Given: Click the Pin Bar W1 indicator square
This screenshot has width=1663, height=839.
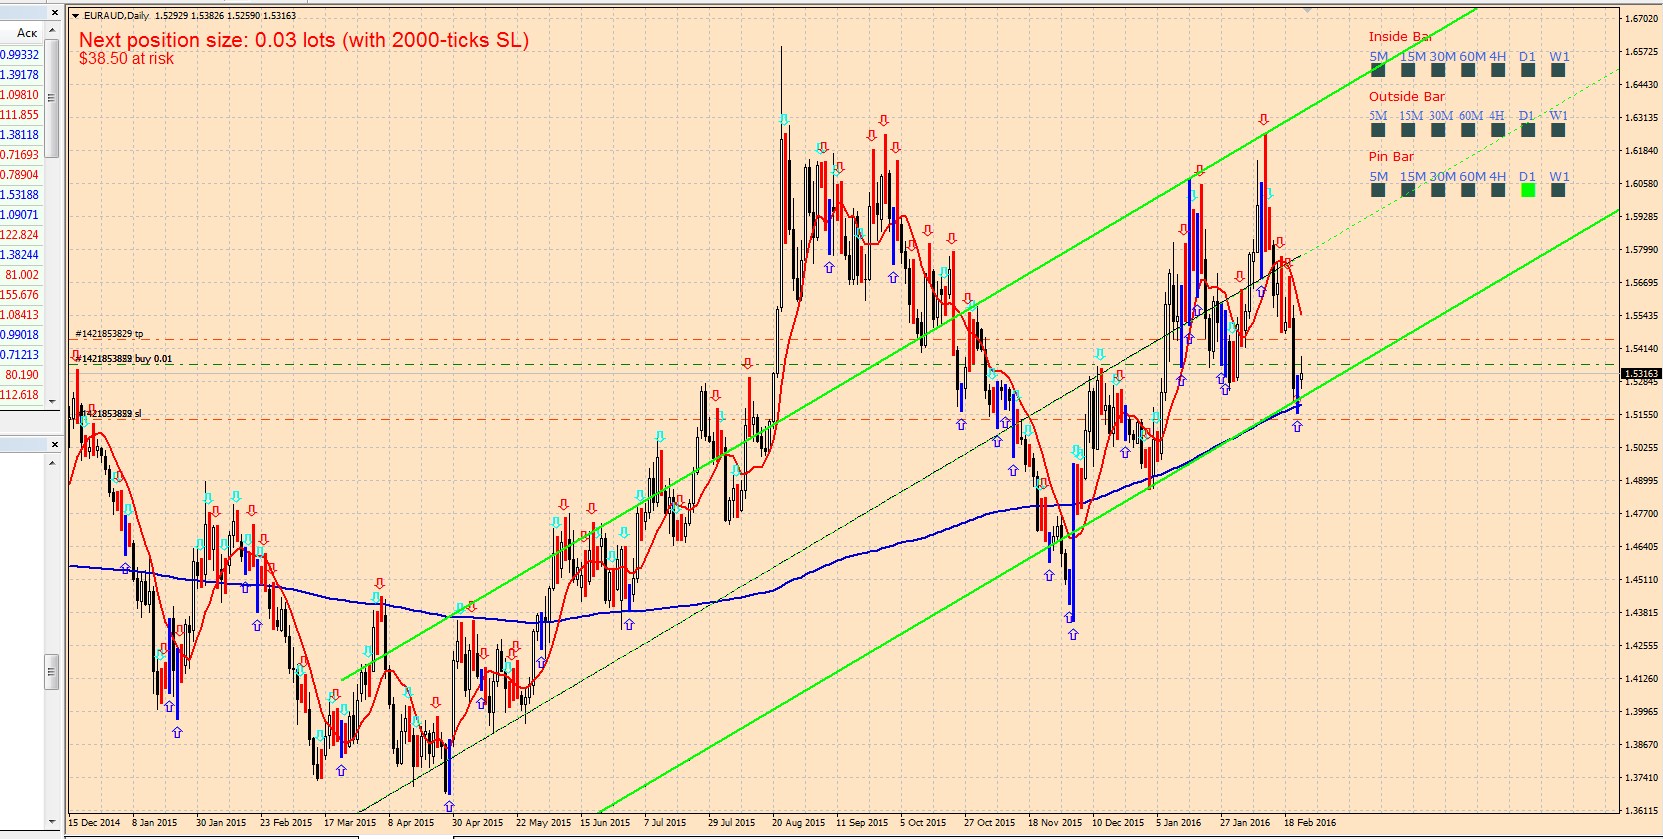Looking at the screenshot, I should 1558,190.
